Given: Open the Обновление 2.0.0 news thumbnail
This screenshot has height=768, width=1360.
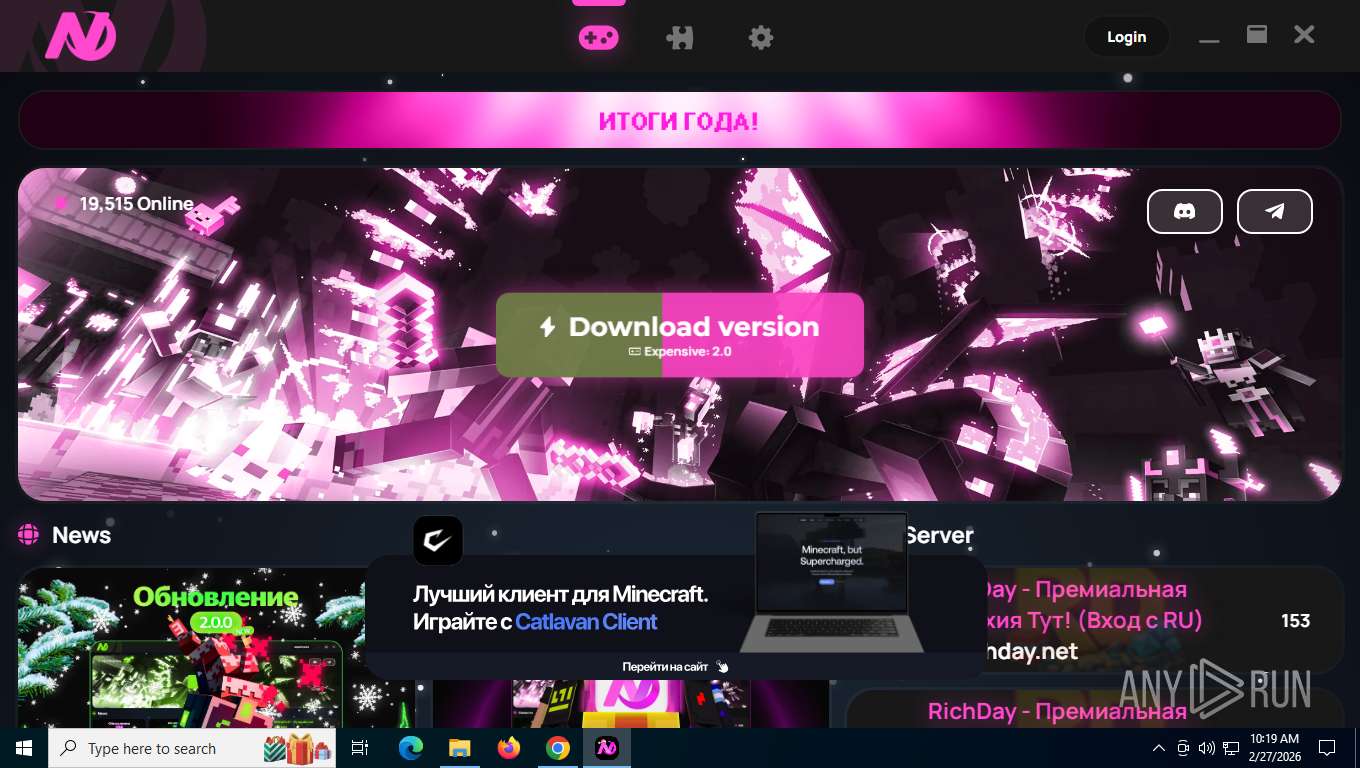Looking at the screenshot, I should click(x=215, y=648).
